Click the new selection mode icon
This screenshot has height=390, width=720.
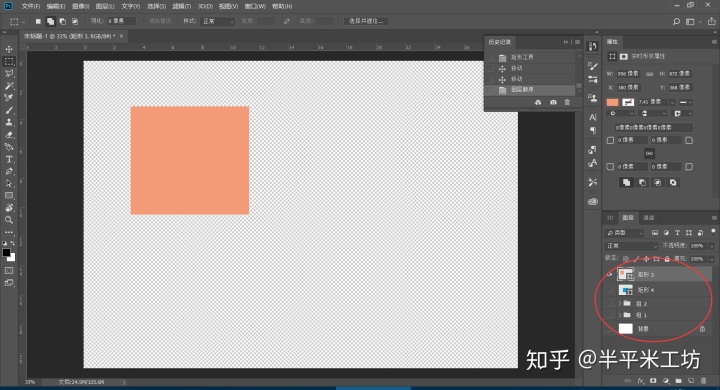tap(38, 21)
